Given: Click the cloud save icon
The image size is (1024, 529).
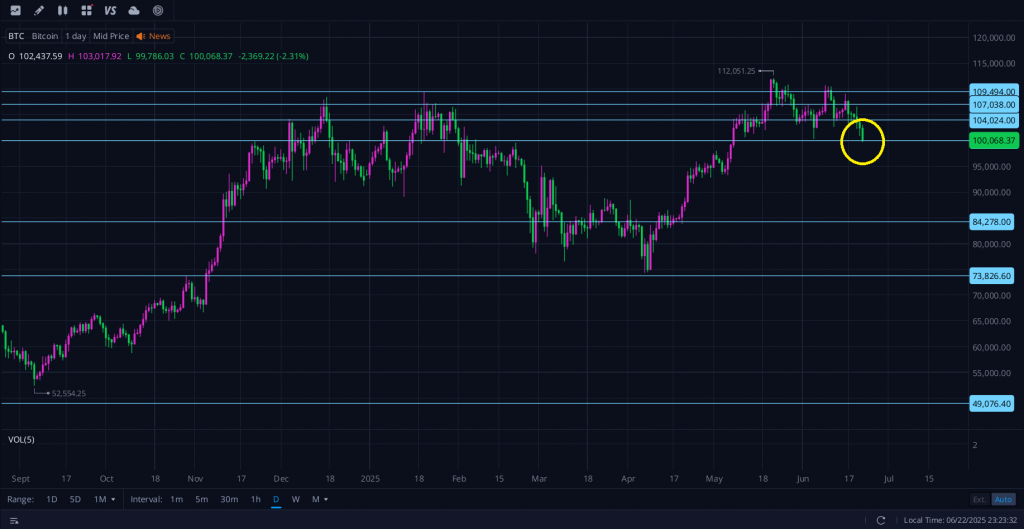Looking at the screenshot, I should (134, 10).
